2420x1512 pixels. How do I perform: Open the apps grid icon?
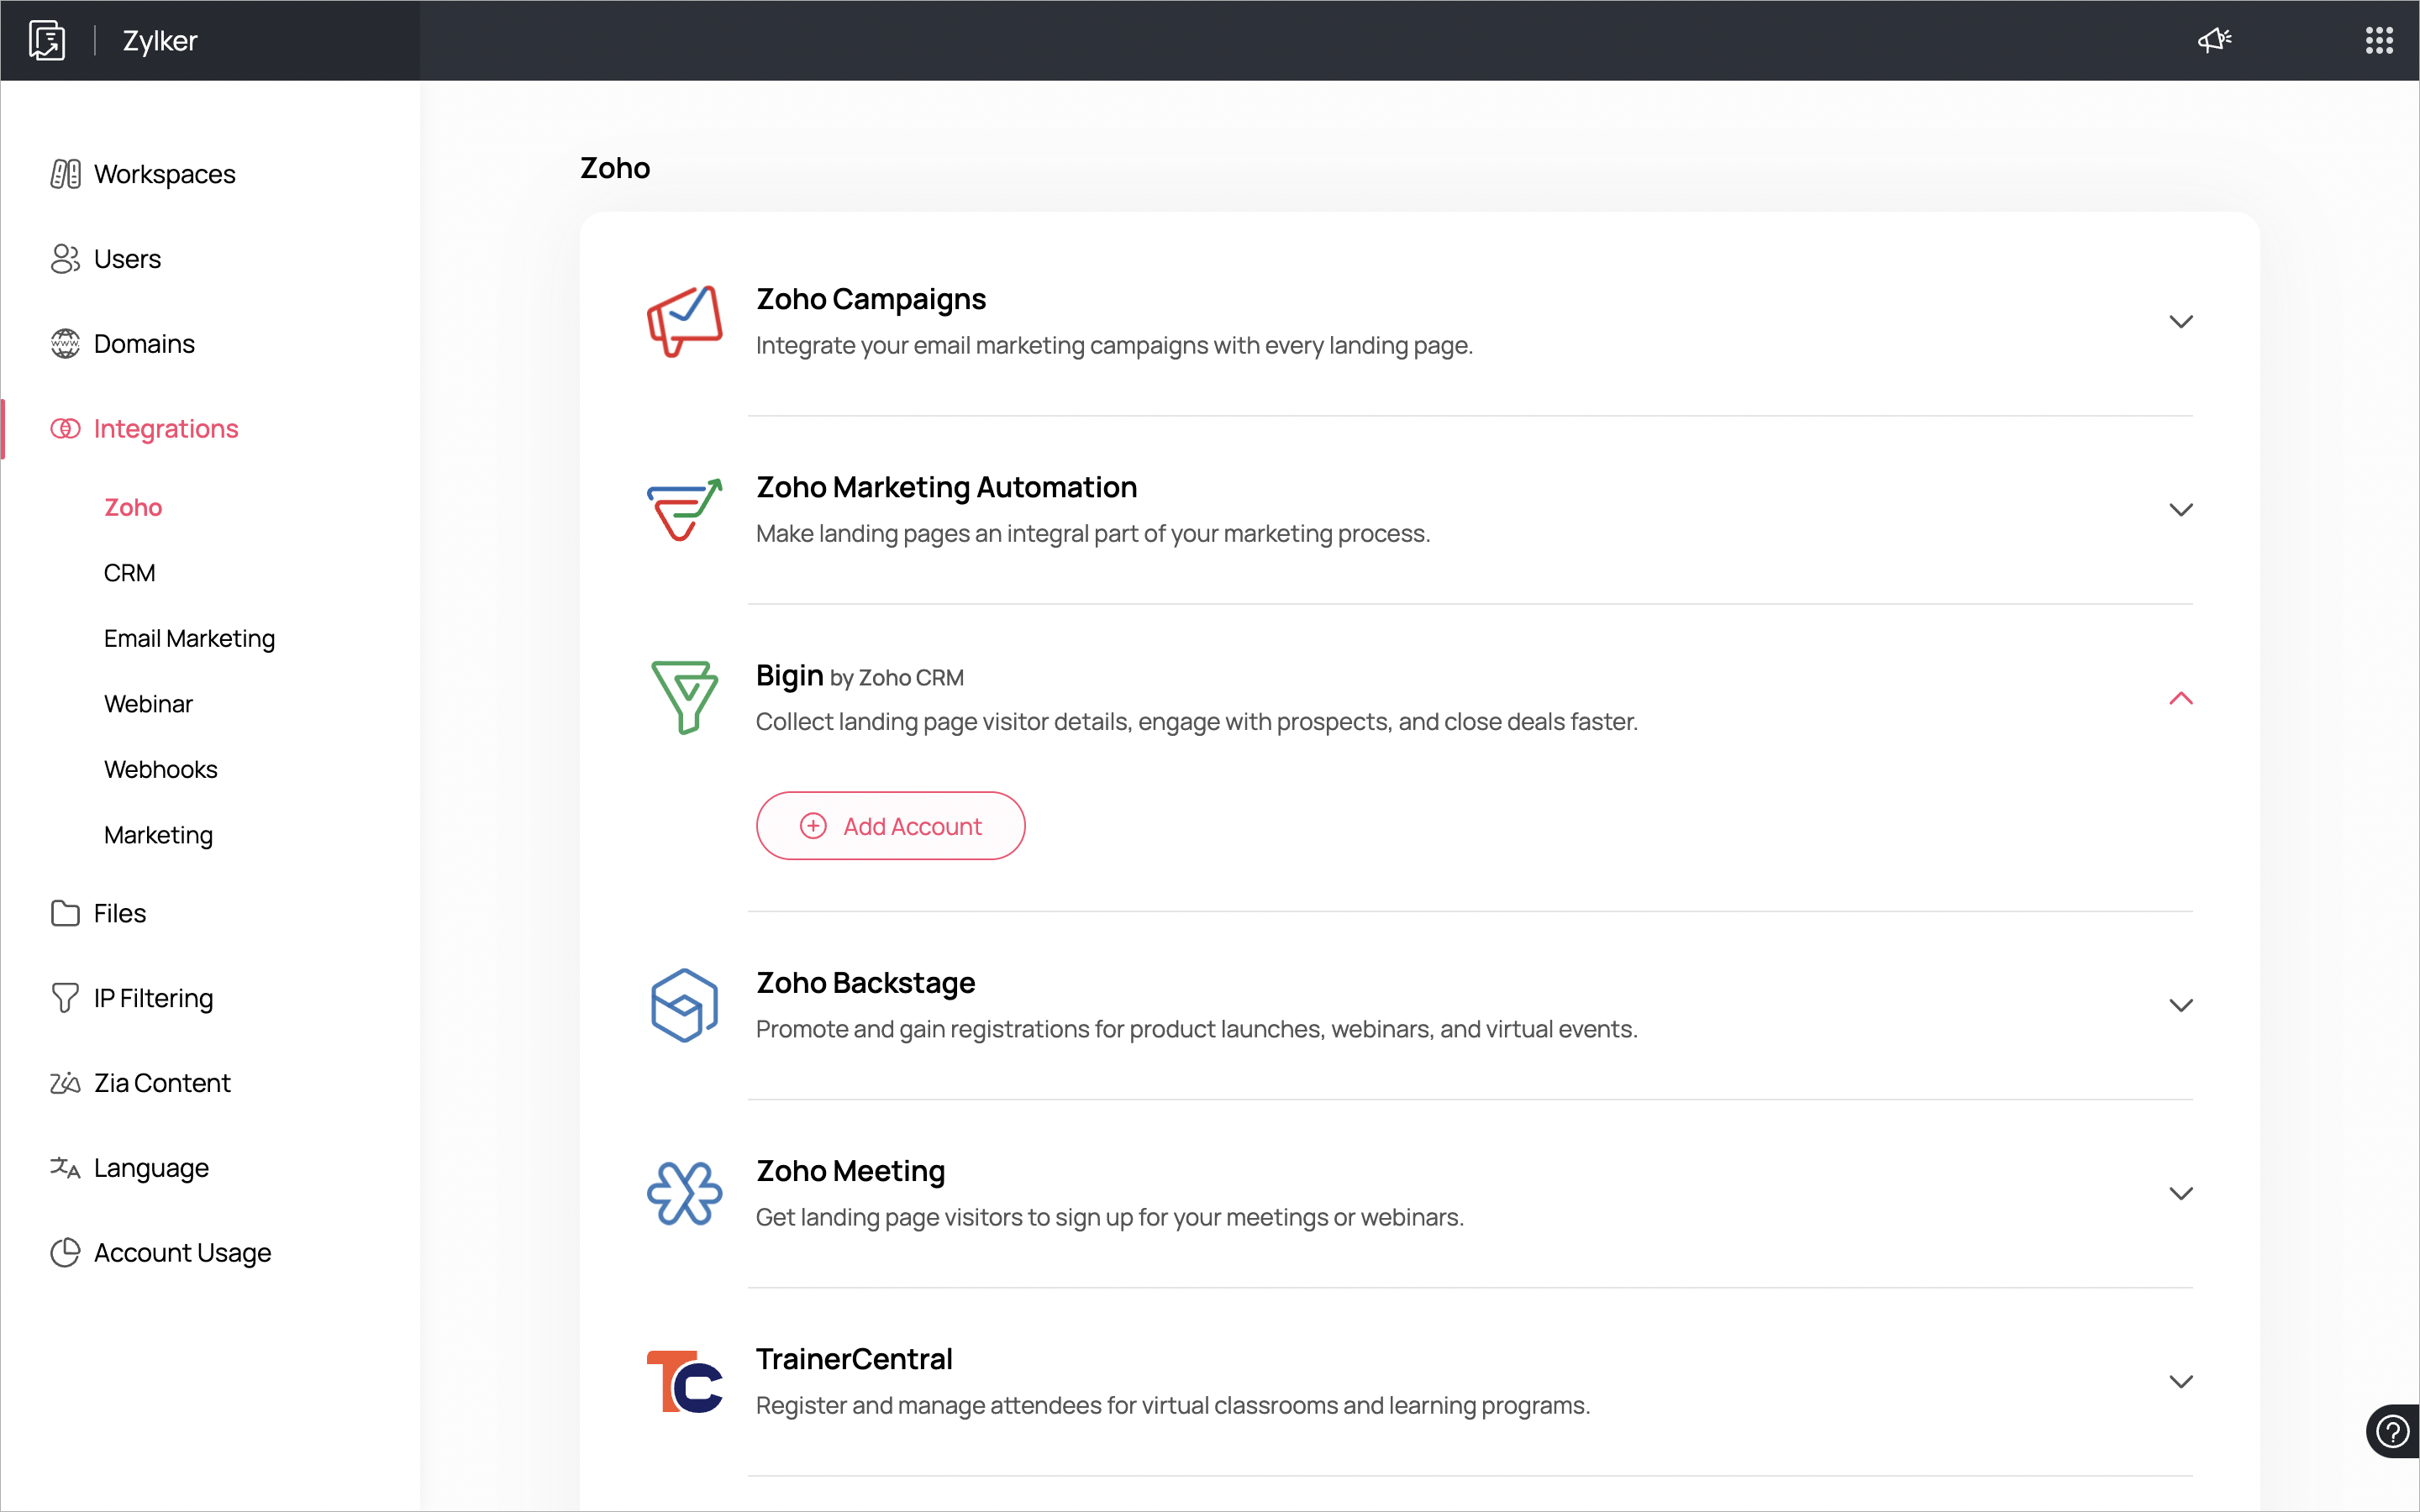coord(2379,40)
